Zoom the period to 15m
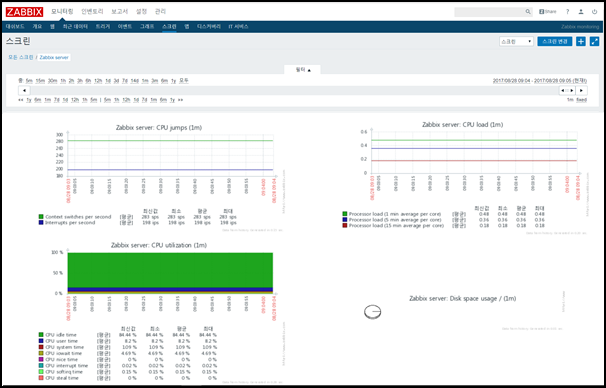This screenshot has height=388, width=606. click(40, 81)
